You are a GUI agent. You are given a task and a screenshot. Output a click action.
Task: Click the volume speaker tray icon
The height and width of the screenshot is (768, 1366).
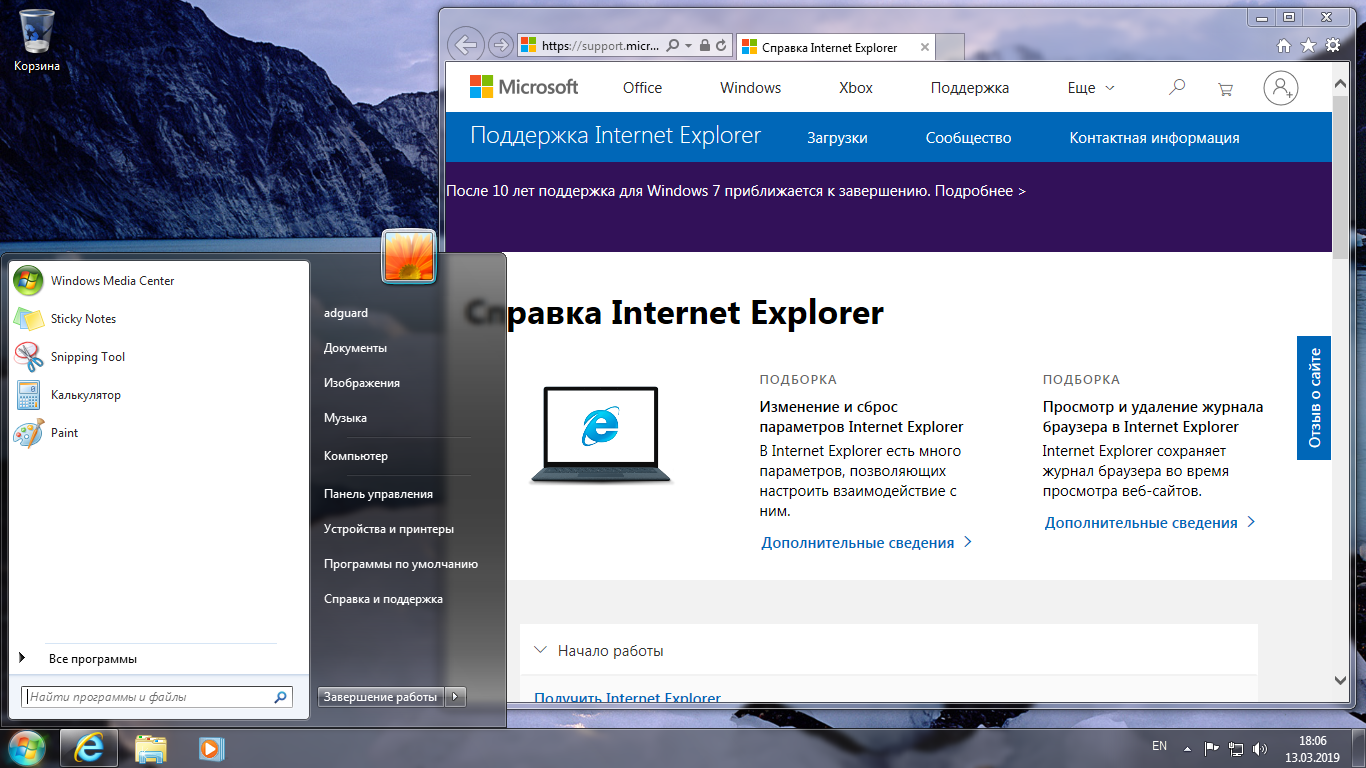click(x=1261, y=748)
